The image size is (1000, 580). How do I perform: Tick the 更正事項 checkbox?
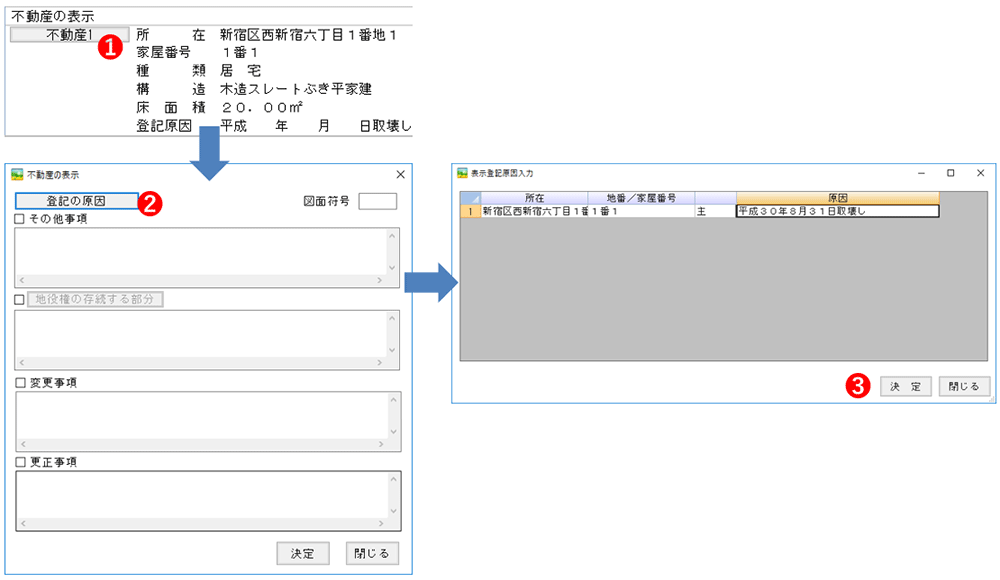(x=20, y=462)
